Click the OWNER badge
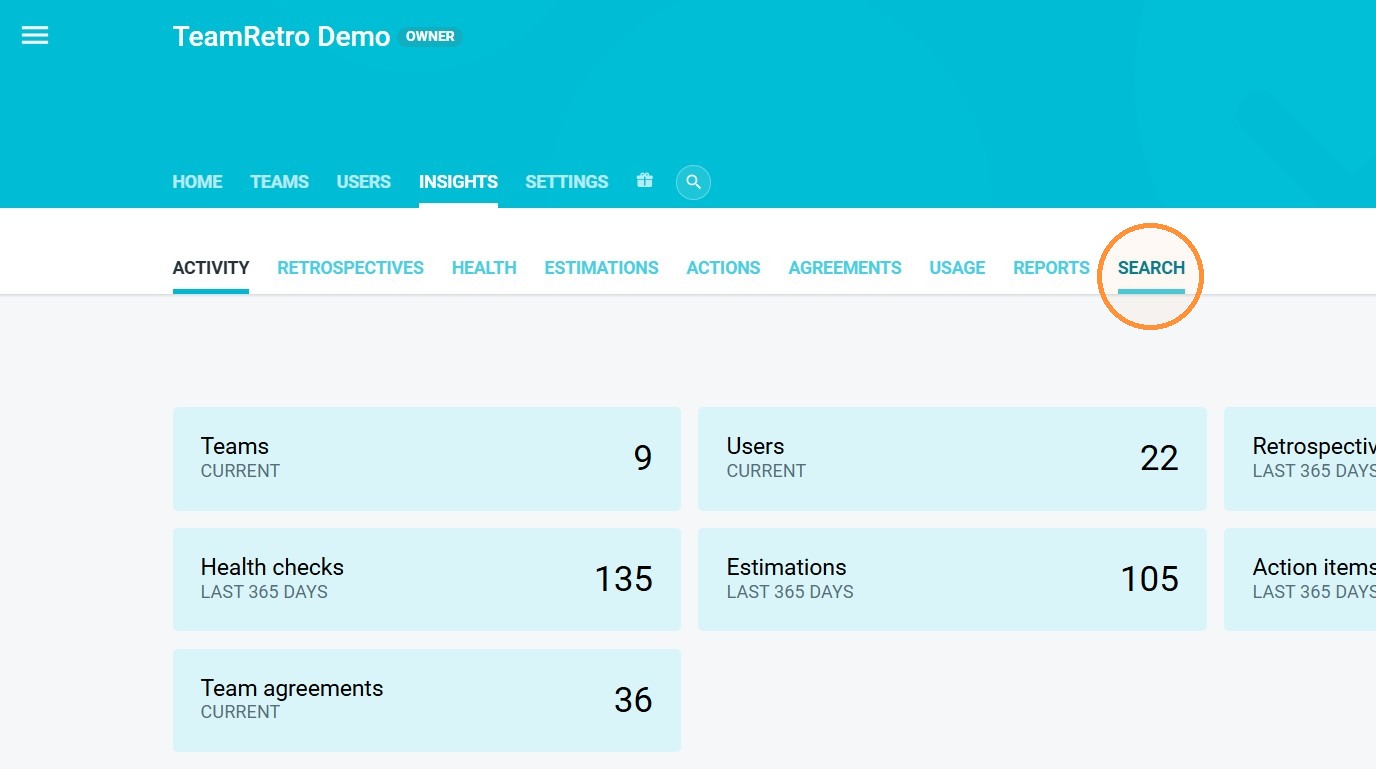 click(430, 37)
